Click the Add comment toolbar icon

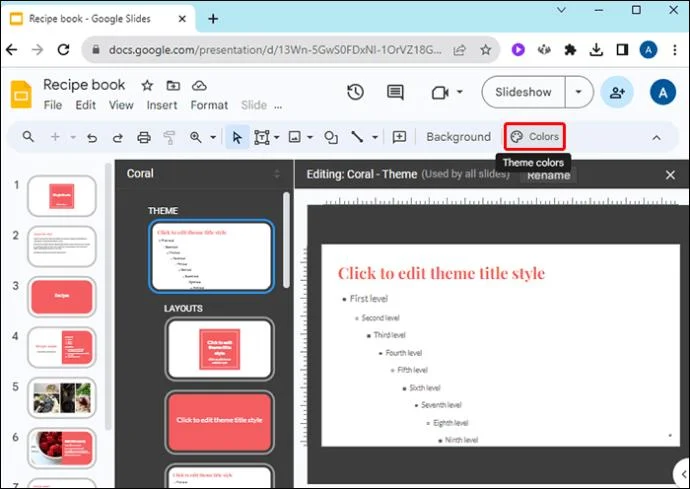tap(399, 137)
